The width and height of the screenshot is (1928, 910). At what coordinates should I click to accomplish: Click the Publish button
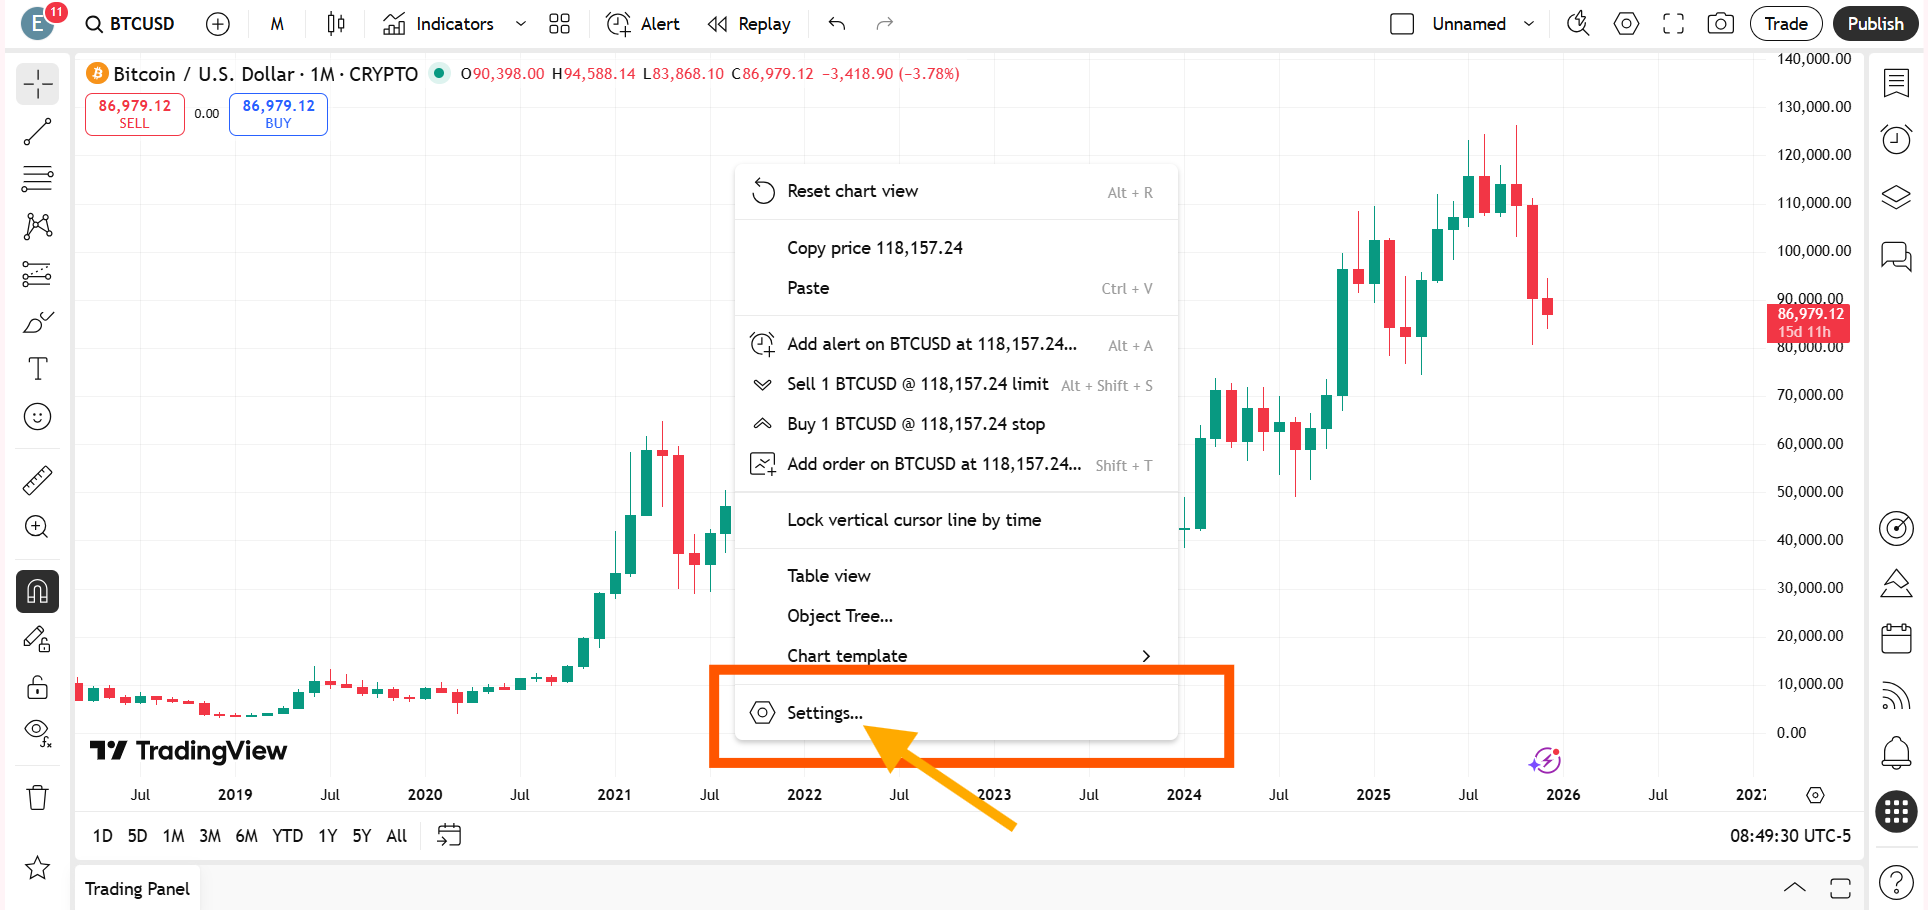tap(1875, 23)
